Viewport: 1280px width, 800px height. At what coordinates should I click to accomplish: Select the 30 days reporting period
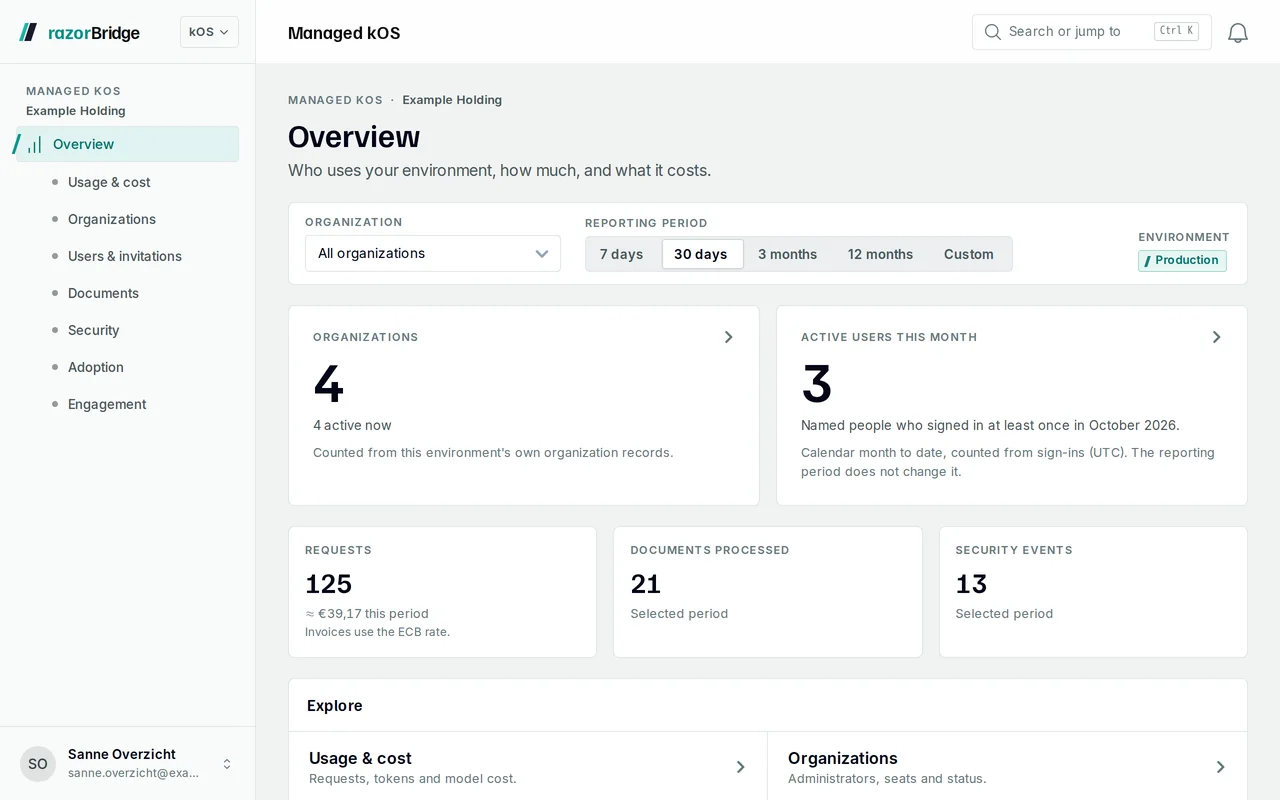pyautogui.click(x=701, y=254)
